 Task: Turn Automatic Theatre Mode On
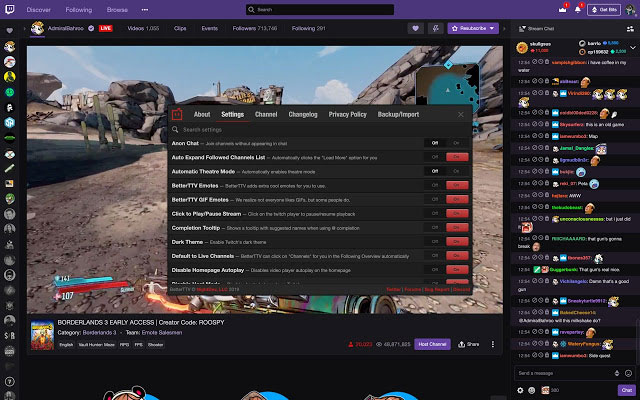coord(456,171)
